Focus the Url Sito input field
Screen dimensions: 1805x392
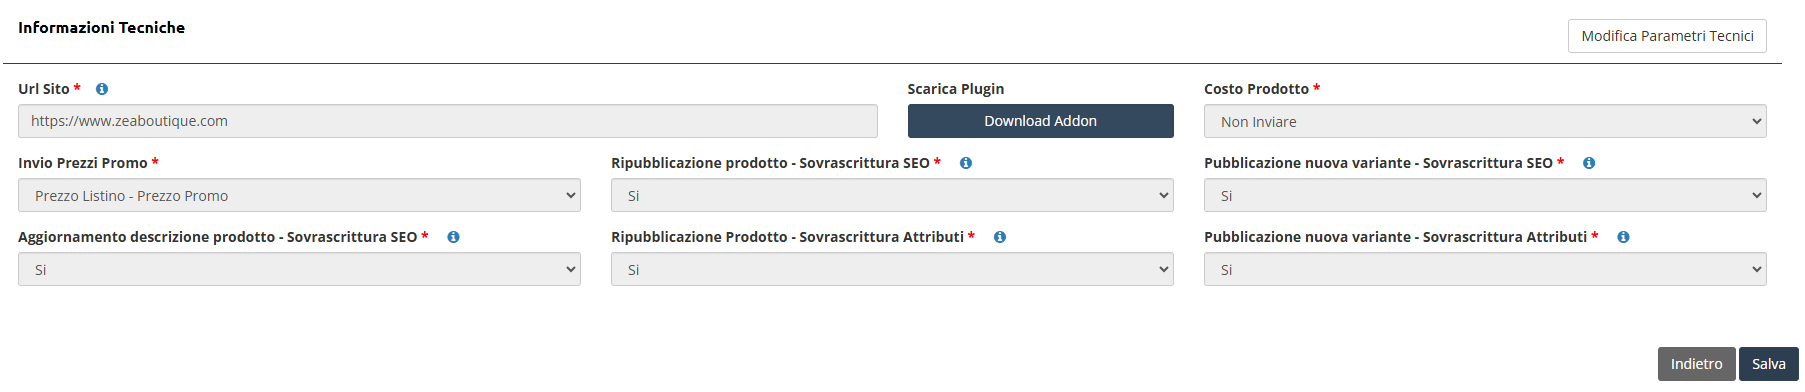447,121
